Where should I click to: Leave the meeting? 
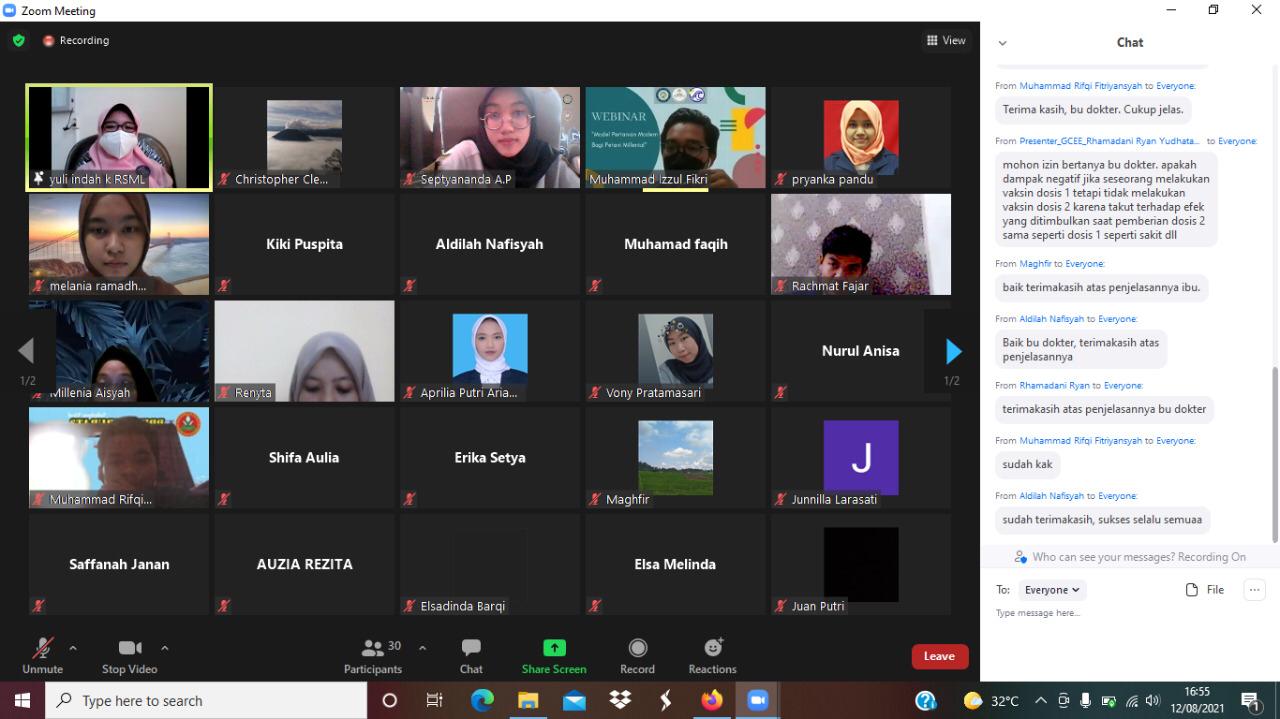(939, 656)
